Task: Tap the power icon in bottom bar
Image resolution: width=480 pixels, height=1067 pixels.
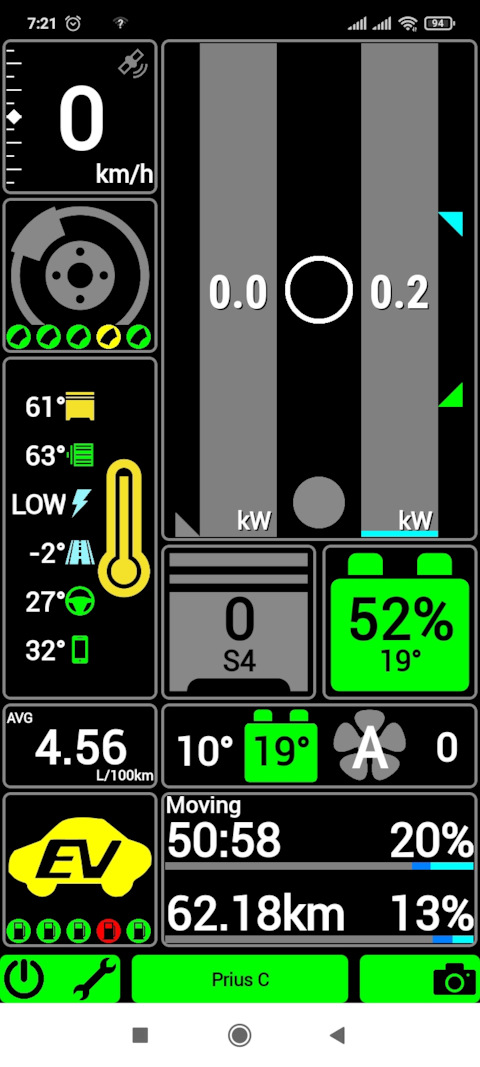Action: [25, 979]
